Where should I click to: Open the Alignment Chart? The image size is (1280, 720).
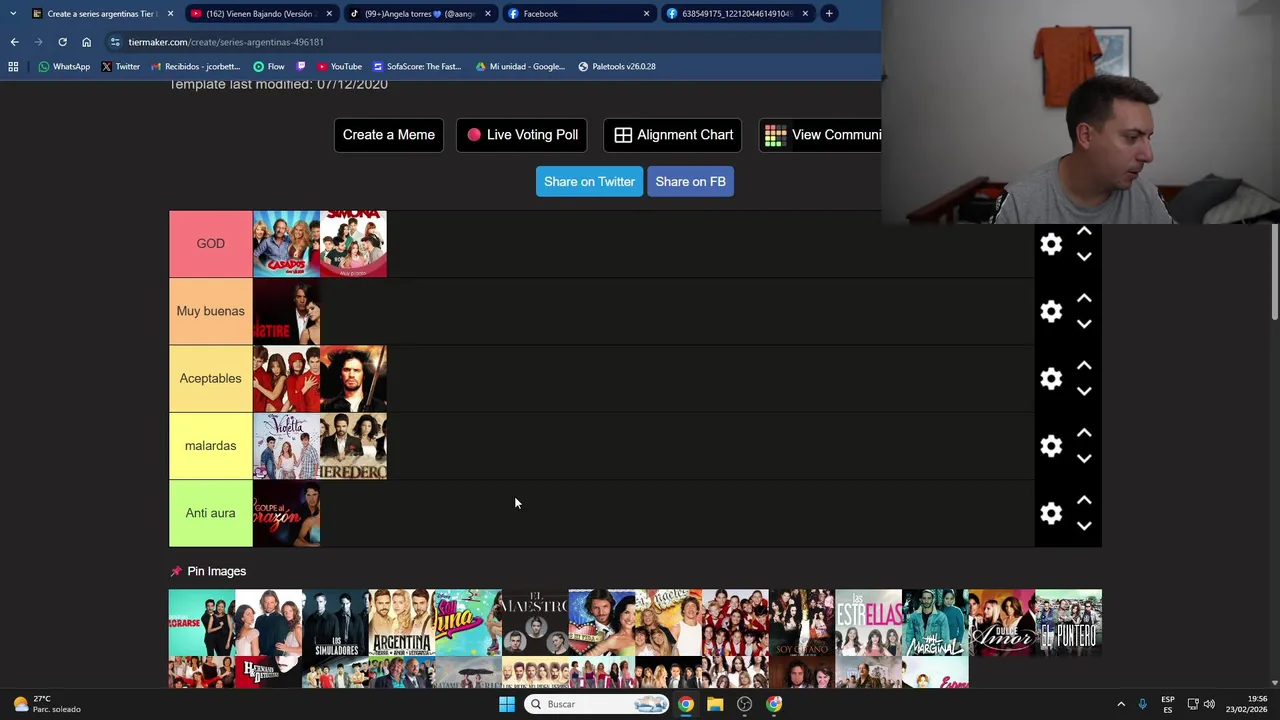point(673,135)
